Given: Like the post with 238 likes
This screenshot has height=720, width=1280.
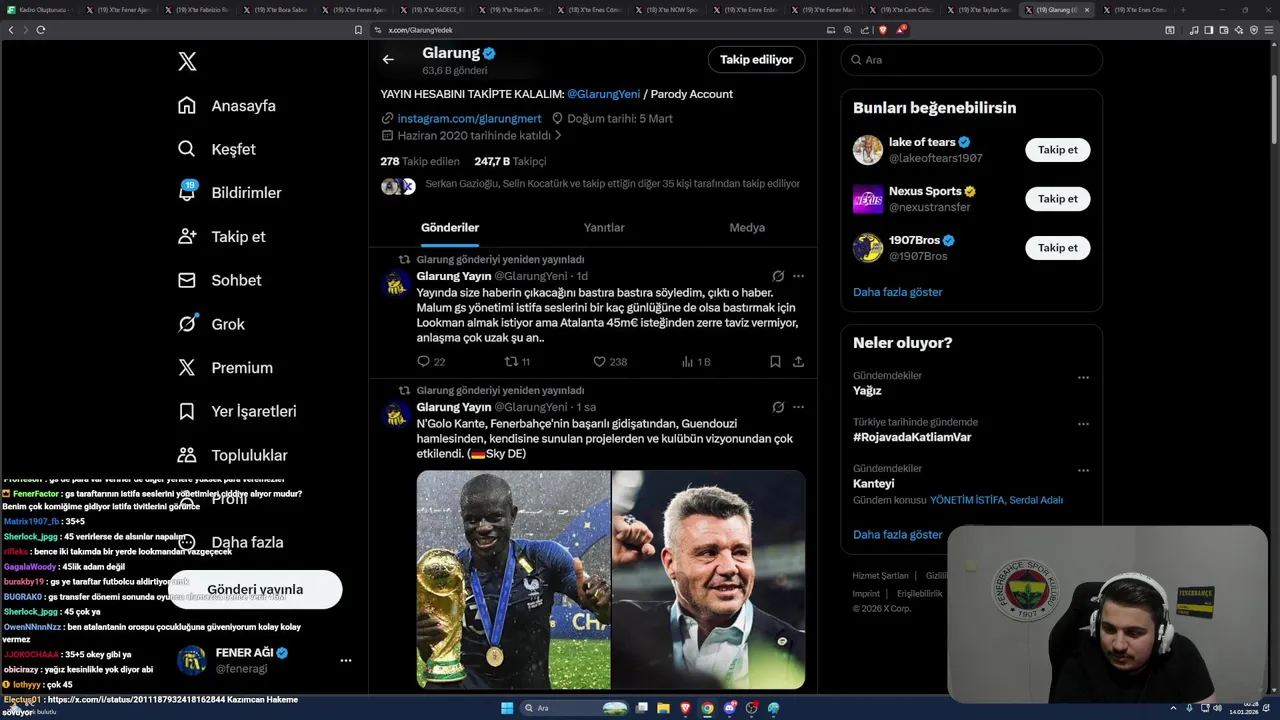Looking at the screenshot, I should pos(610,362).
